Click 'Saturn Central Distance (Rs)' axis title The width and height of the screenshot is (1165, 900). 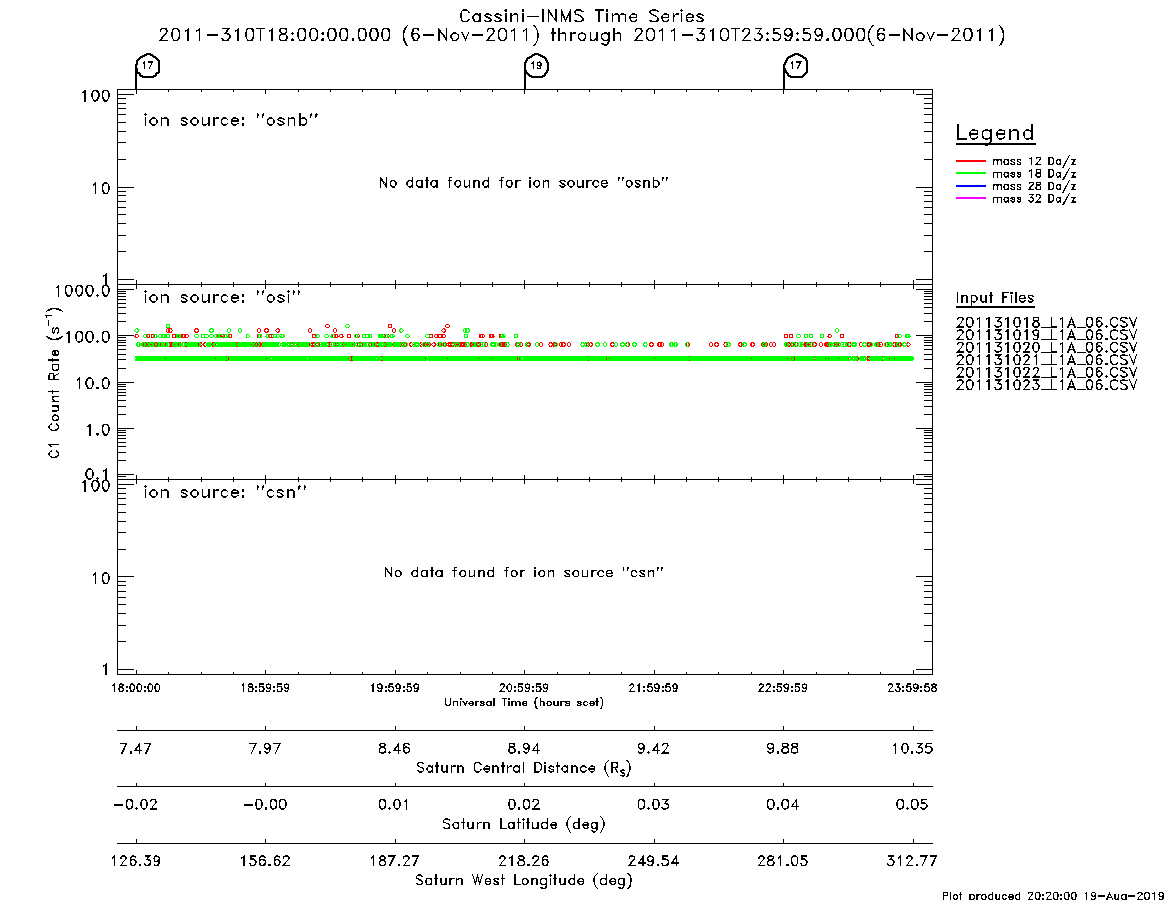tap(524, 768)
